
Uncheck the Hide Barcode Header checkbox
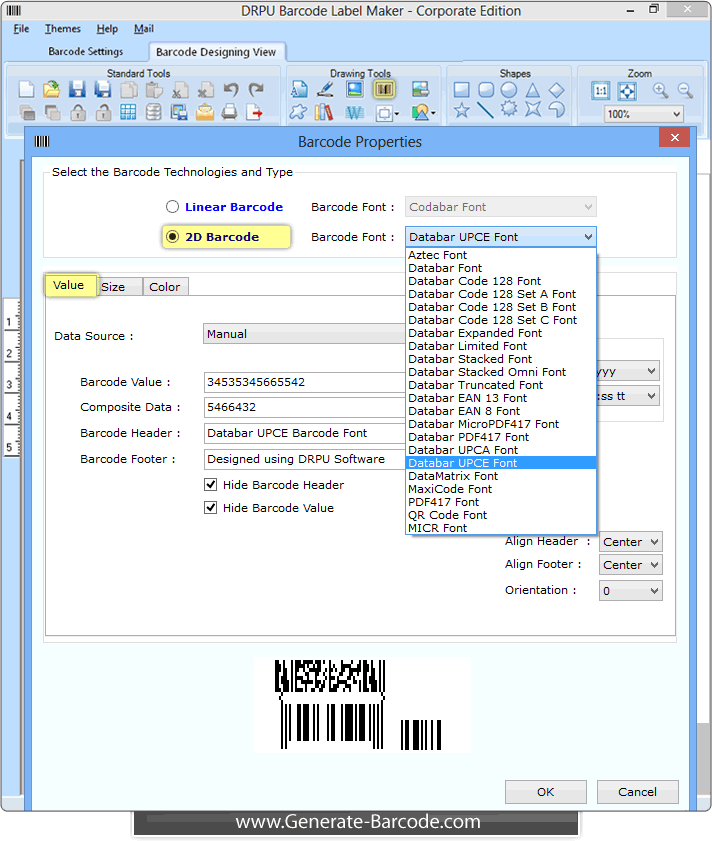click(211, 485)
